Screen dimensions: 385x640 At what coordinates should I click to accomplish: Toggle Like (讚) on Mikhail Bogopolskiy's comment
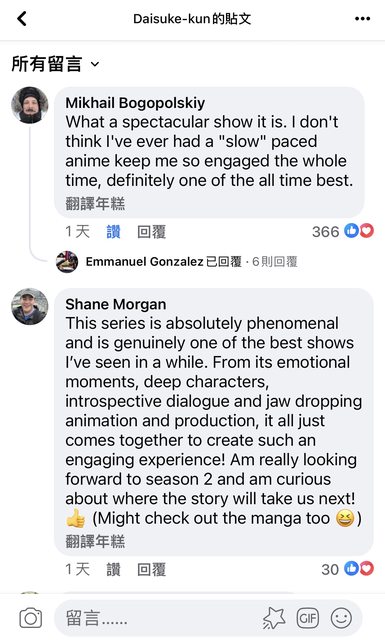(x=113, y=232)
